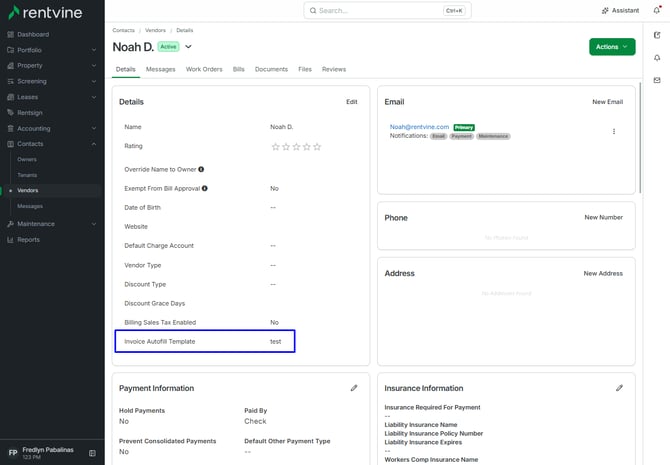Click the bell icon in right rail
The height and width of the screenshot is (465, 670).
[657, 58]
